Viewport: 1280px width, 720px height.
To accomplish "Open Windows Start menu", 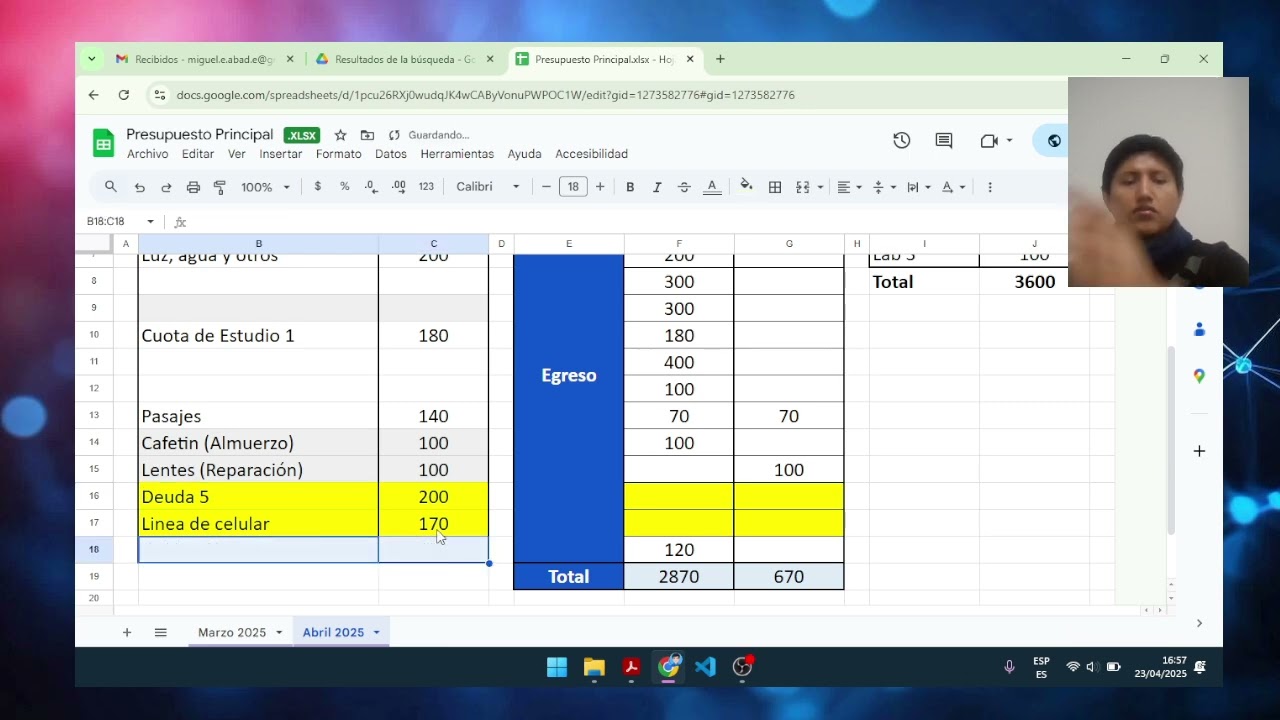I will (x=557, y=667).
